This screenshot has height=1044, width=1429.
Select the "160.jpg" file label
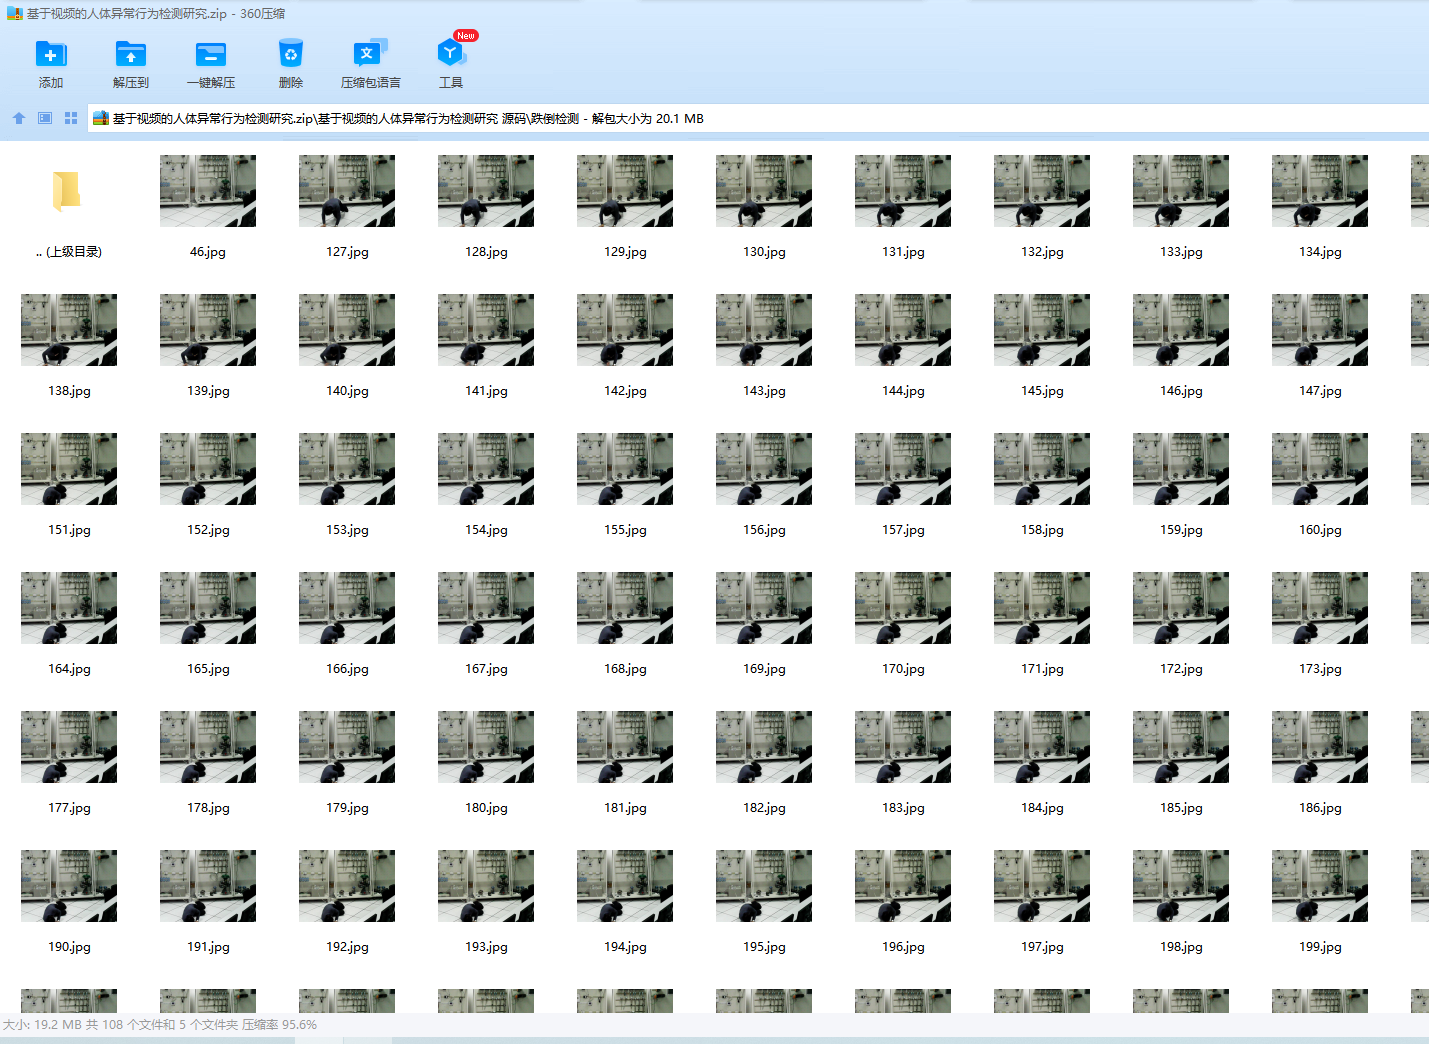click(x=1320, y=530)
